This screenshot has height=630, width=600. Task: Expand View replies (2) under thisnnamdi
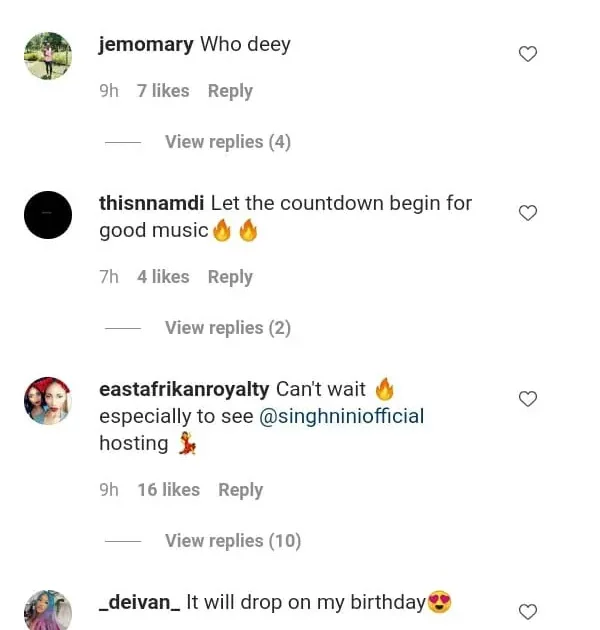(x=227, y=328)
